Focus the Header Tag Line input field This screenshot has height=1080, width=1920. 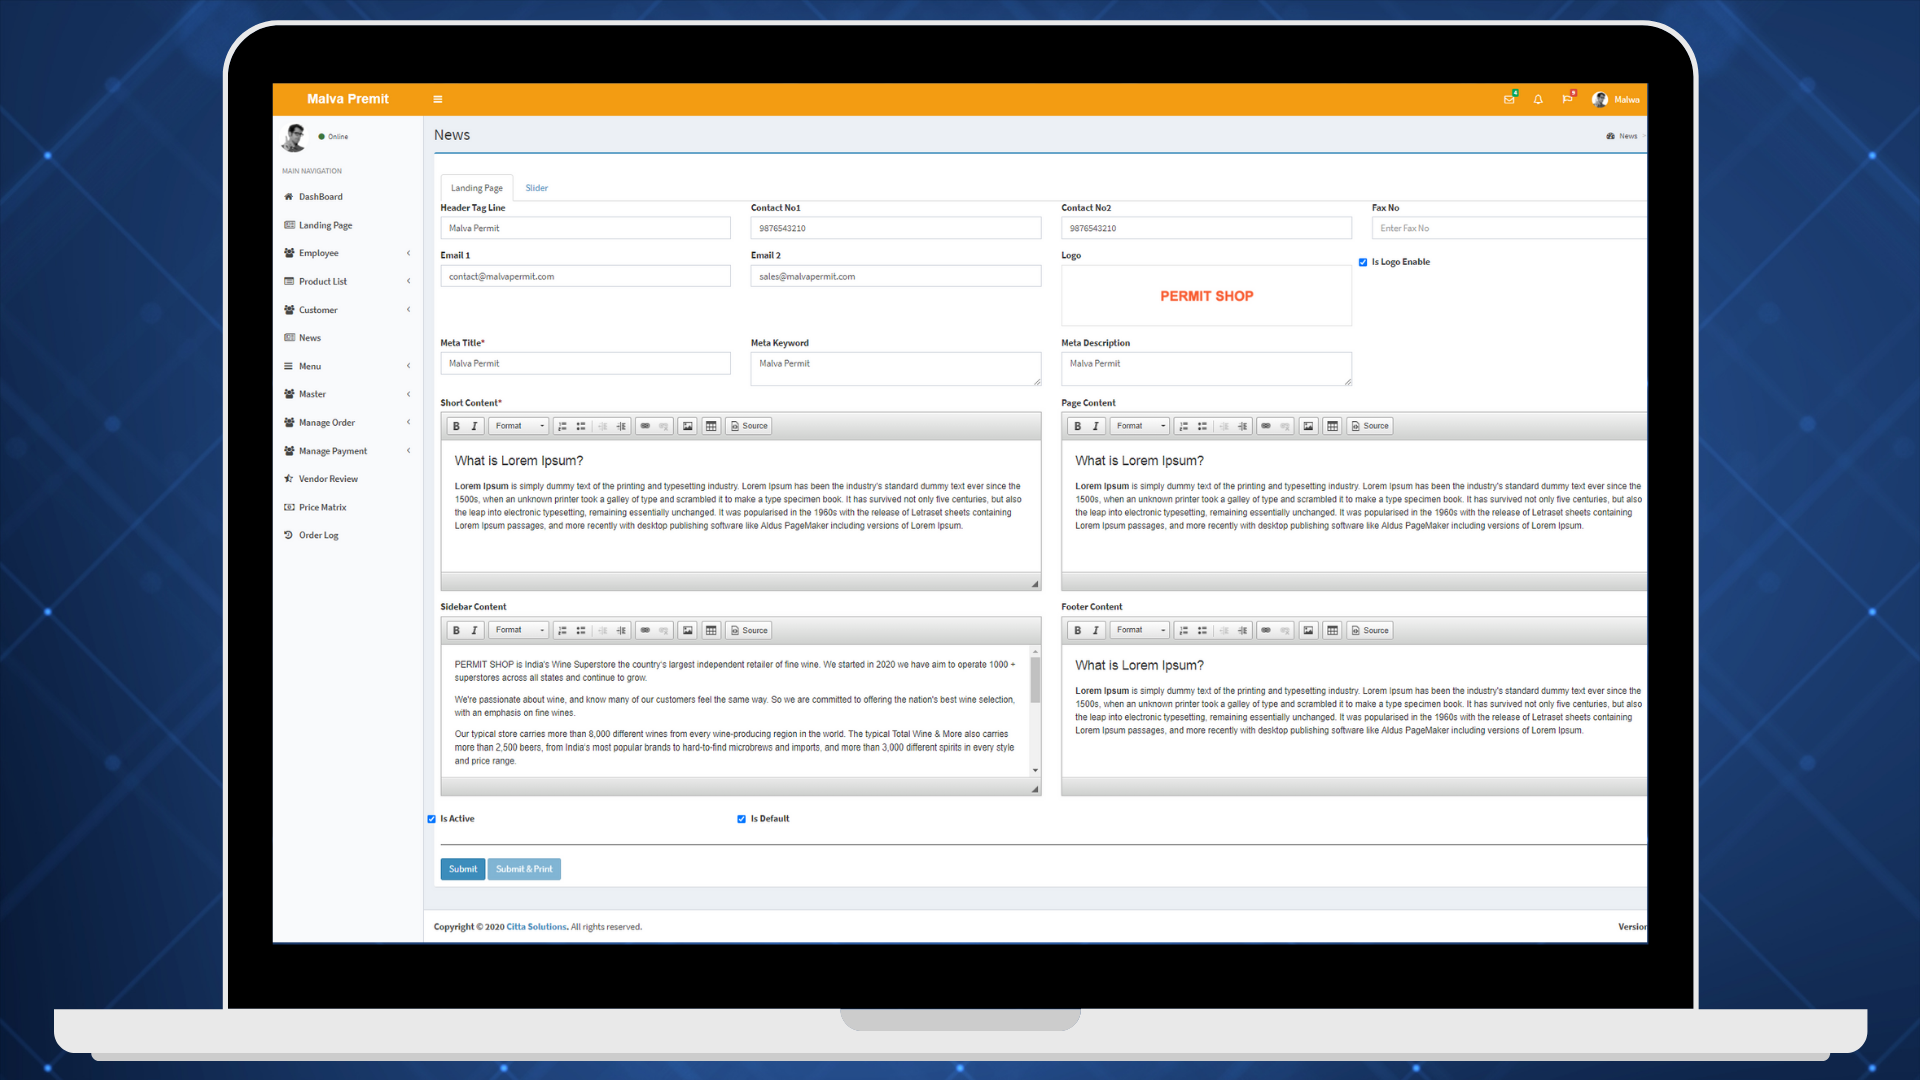coord(586,228)
